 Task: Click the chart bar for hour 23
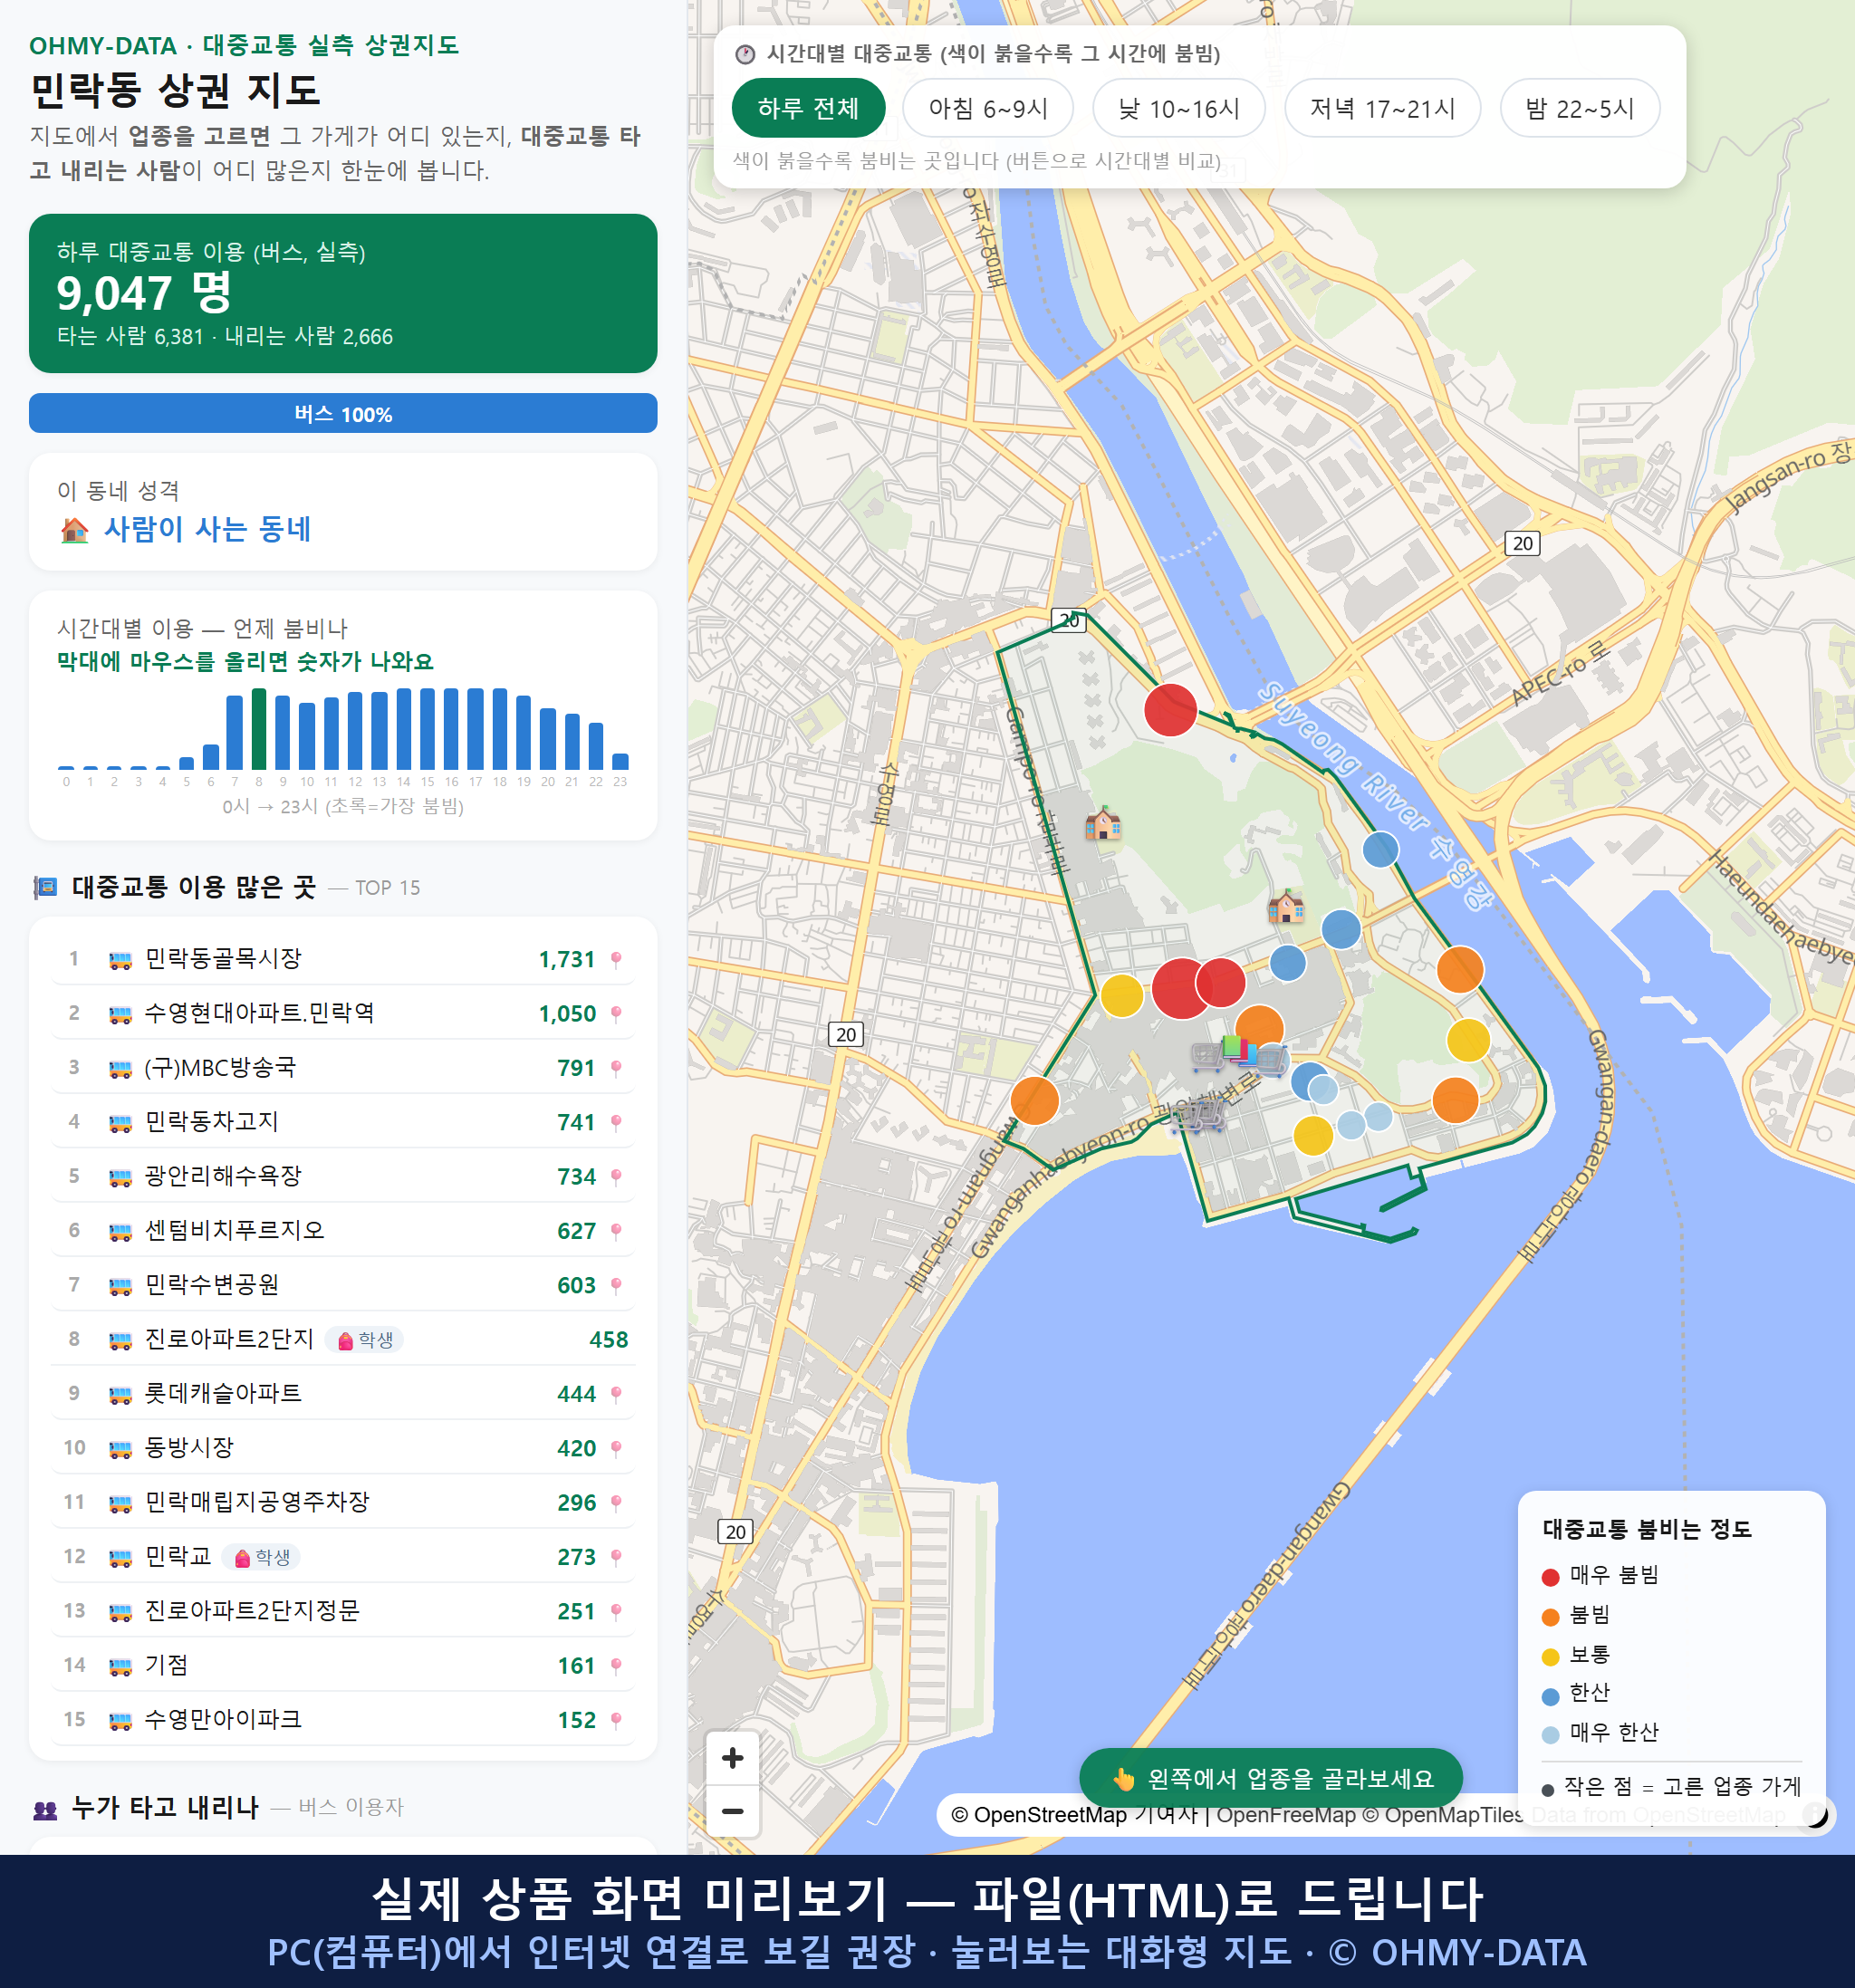(x=620, y=760)
